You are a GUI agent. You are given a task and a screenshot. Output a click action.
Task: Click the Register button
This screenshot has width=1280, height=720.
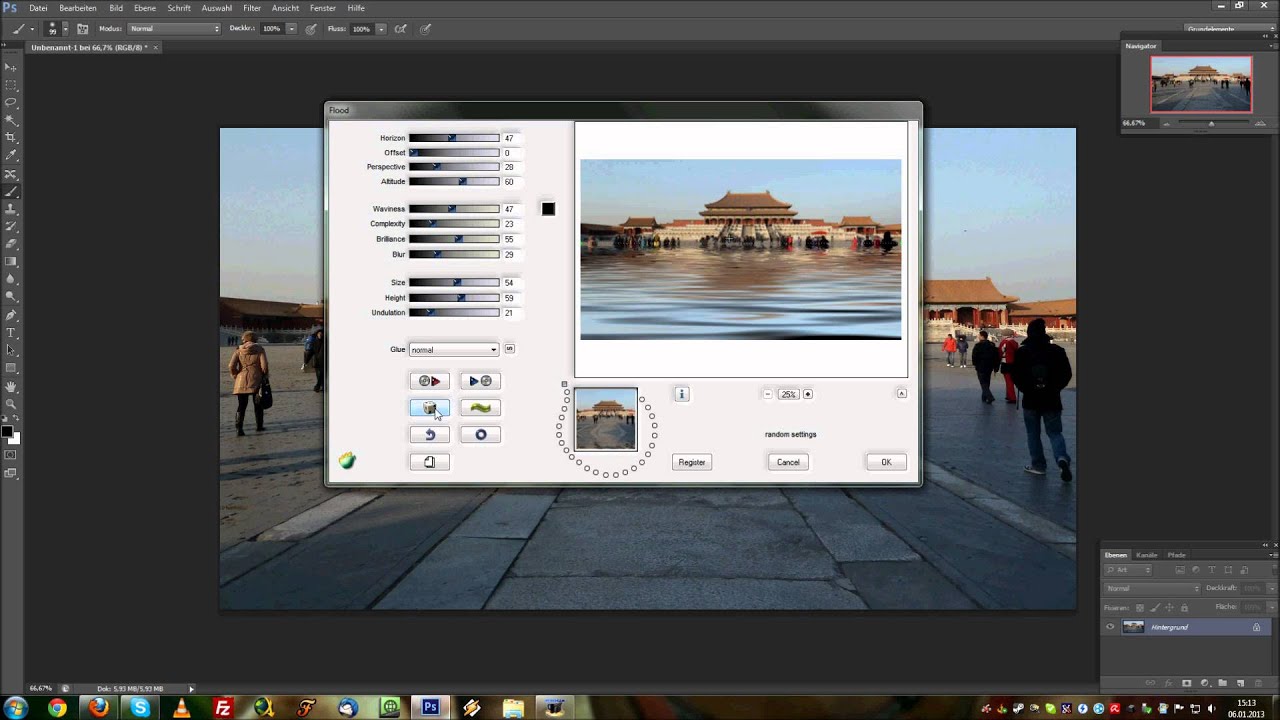(692, 462)
